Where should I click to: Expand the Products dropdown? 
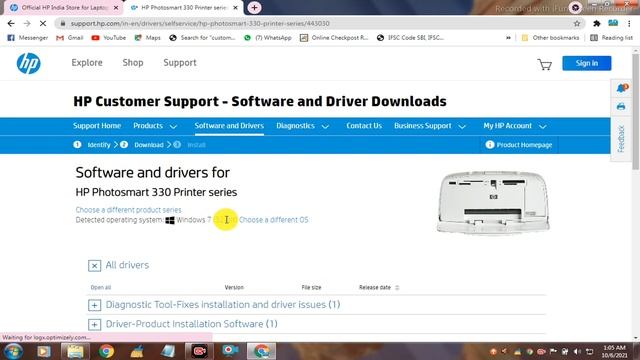click(155, 126)
